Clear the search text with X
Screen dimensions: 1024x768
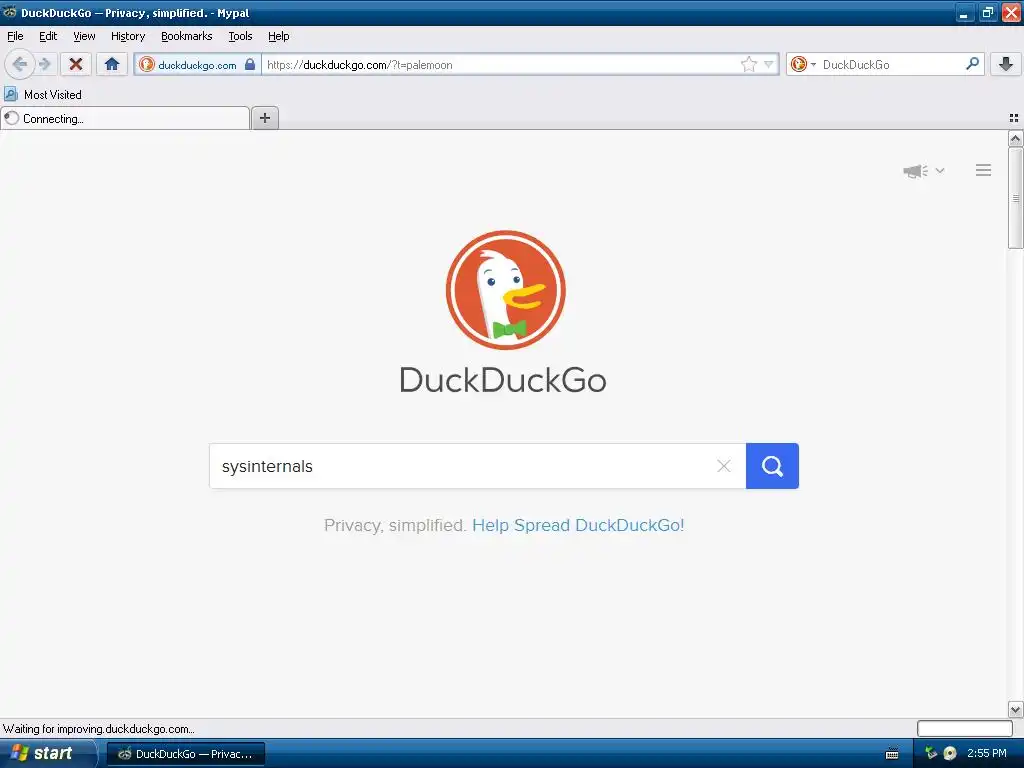point(724,466)
